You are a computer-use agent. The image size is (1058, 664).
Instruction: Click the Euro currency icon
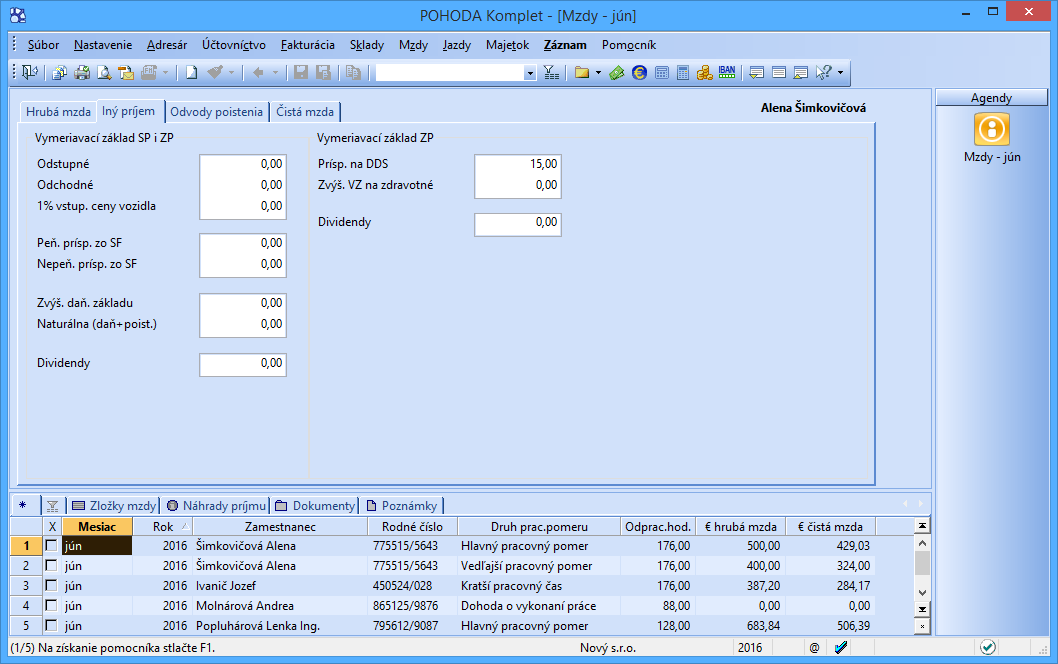[640, 73]
